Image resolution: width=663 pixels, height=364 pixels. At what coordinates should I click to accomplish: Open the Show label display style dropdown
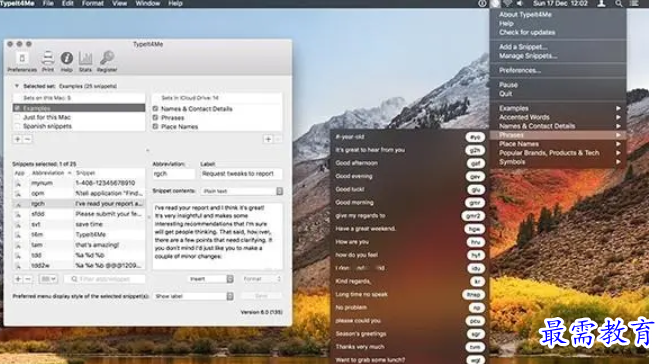(x=193, y=296)
